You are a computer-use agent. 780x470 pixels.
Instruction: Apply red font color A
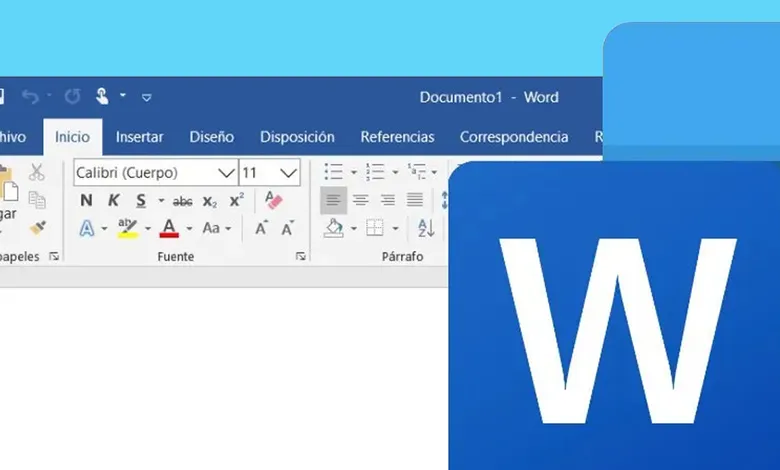coord(169,228)
